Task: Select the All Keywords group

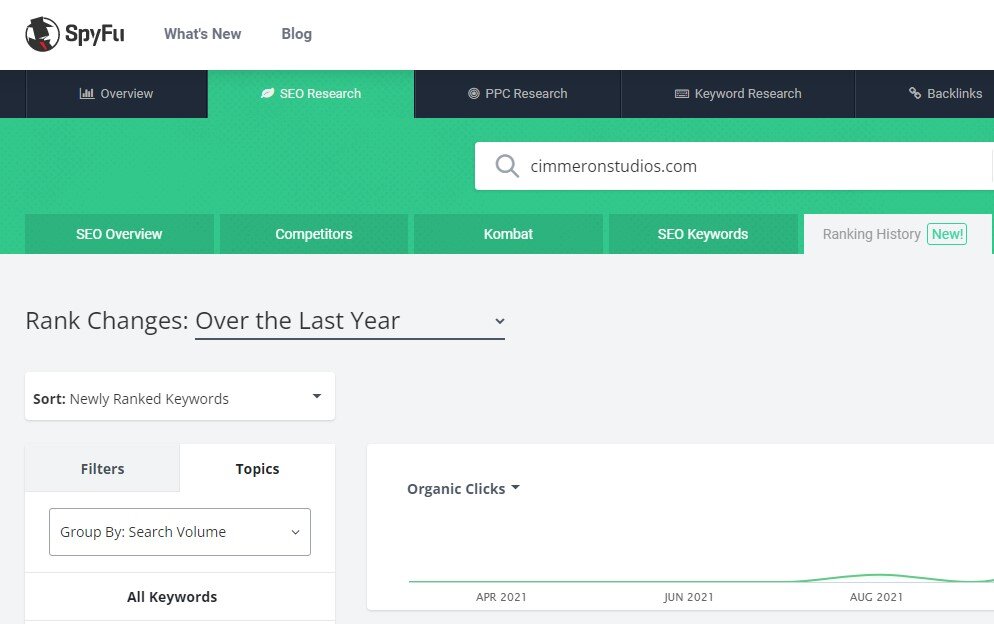Action: click(x=180, y=597)
